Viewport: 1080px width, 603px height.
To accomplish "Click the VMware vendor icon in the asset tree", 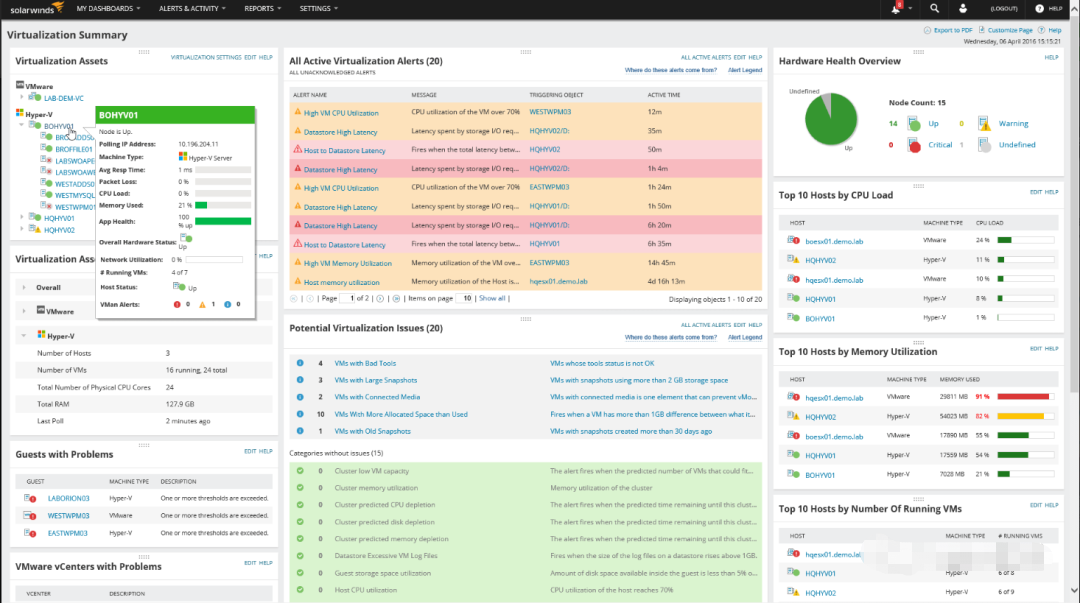I will coord(19,84).
